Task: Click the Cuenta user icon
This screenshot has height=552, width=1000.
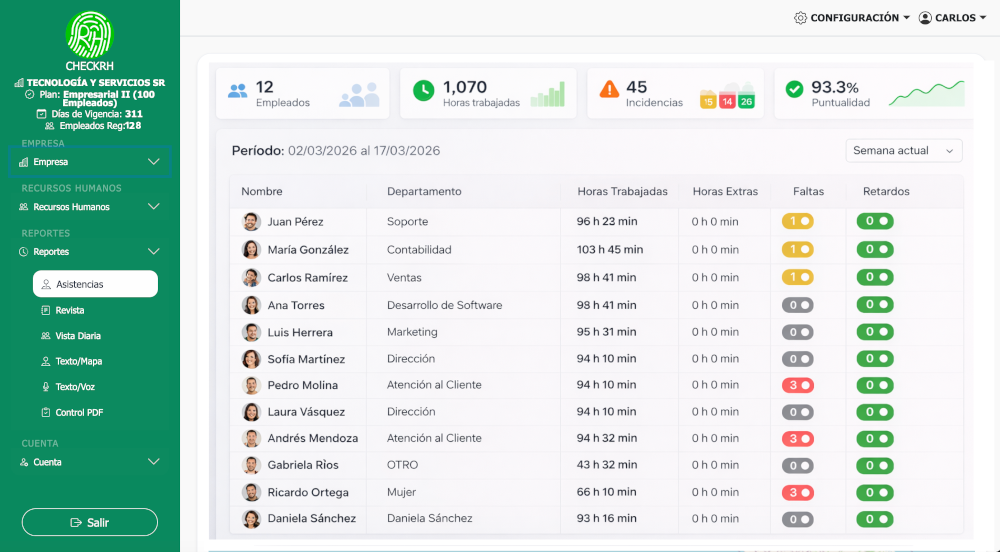Action: point(24,462)
